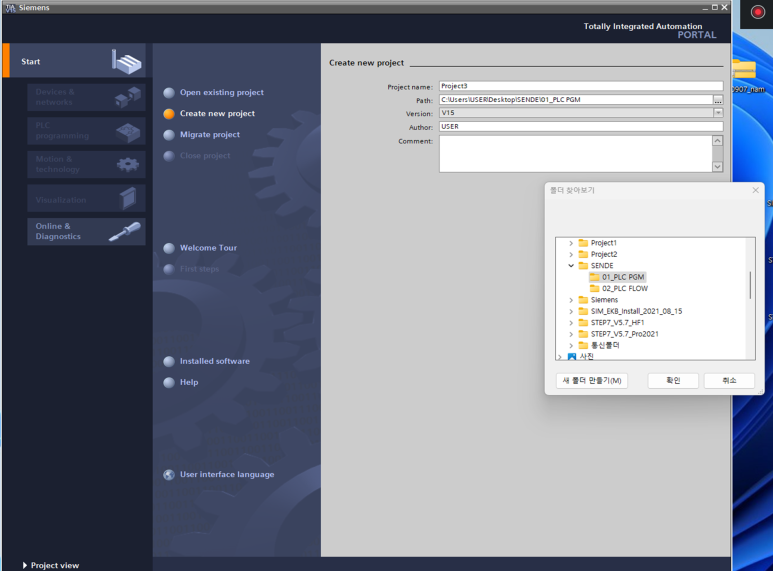Expand Project view at bottom left
773x571 pixels.
coord(50,565)
